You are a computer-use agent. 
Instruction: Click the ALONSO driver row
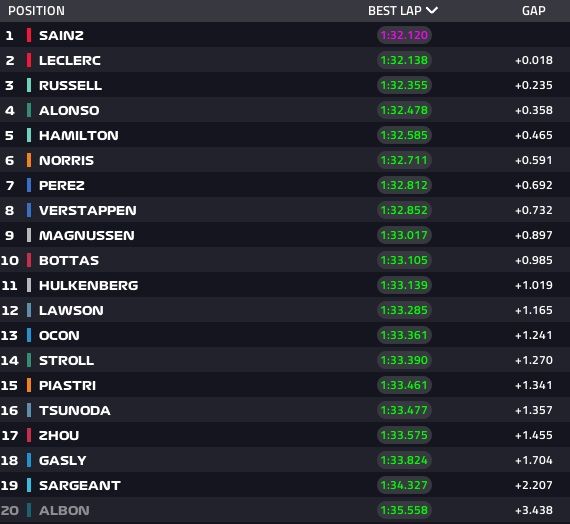coord(285,110)
